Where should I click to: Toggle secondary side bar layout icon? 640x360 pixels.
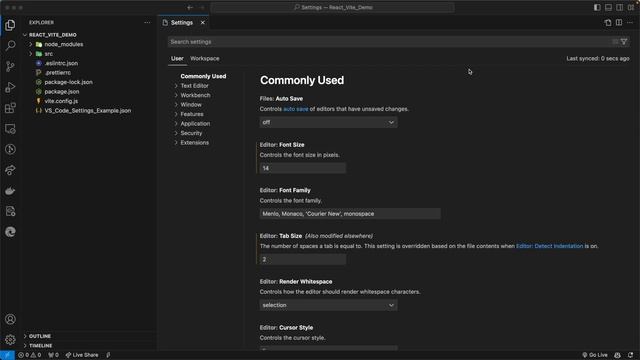620,7
